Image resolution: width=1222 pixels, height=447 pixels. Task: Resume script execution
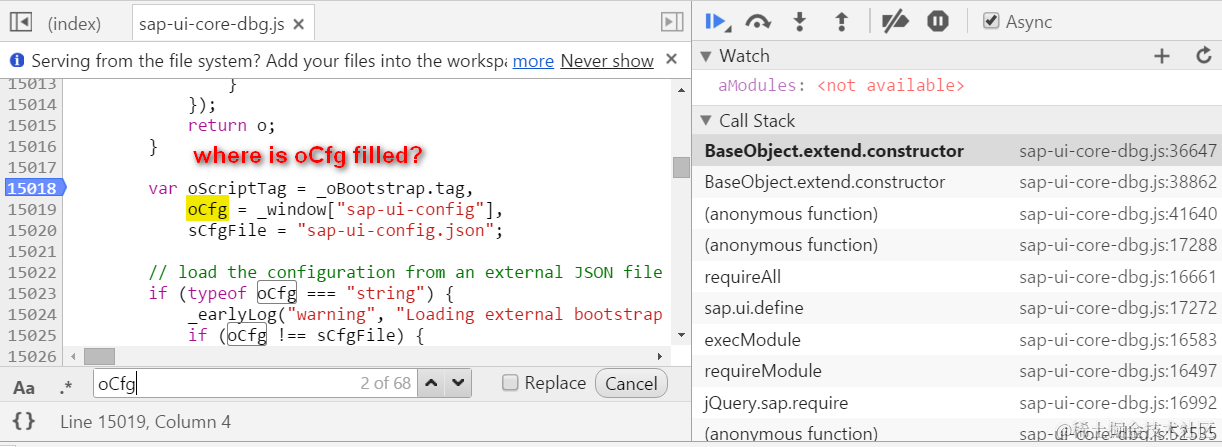click(x=717, y=21)
